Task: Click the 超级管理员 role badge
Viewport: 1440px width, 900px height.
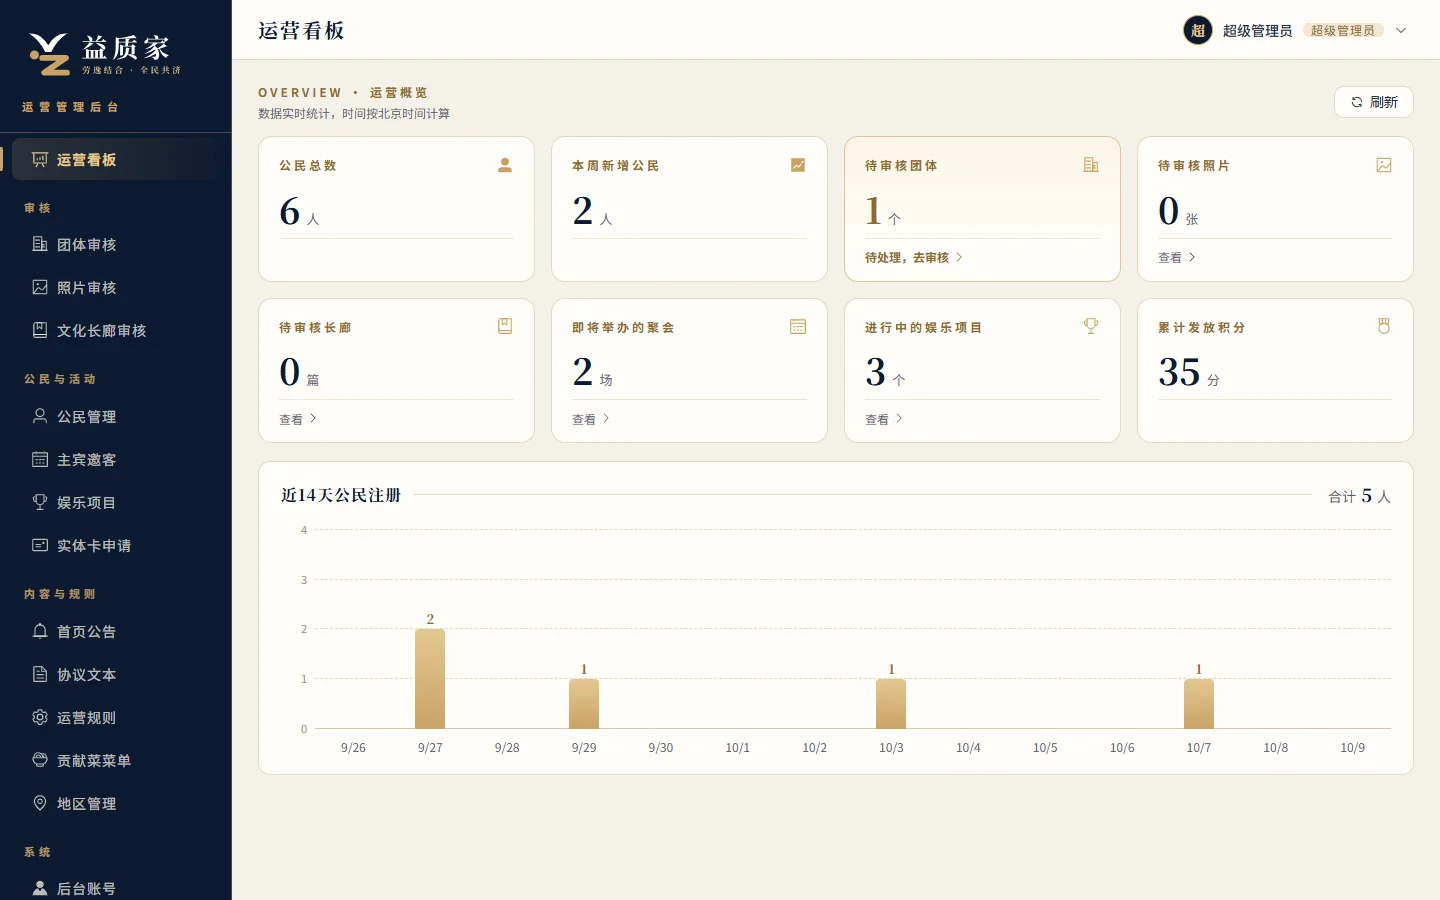Action: coord(1343,31)
